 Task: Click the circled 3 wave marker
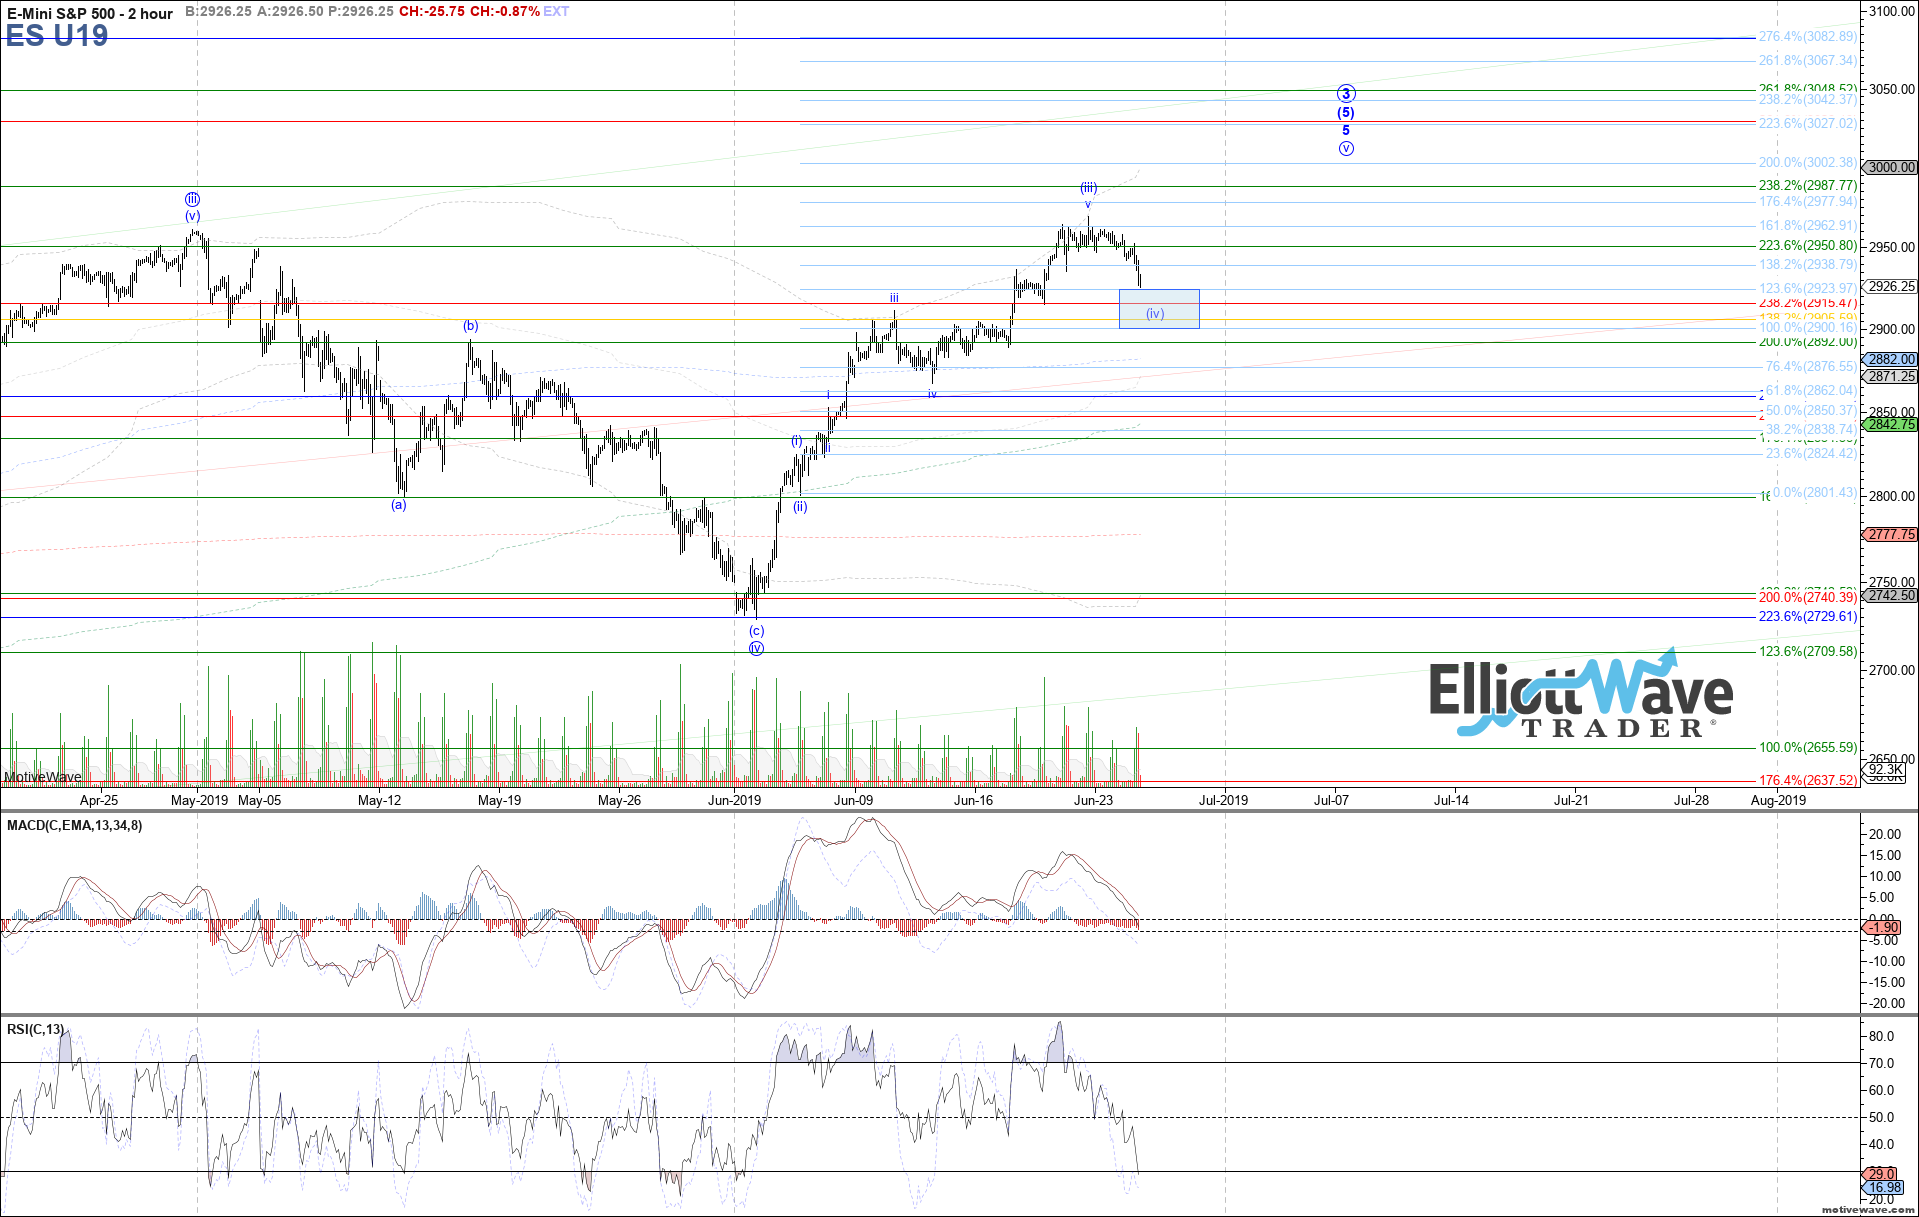1346,94
